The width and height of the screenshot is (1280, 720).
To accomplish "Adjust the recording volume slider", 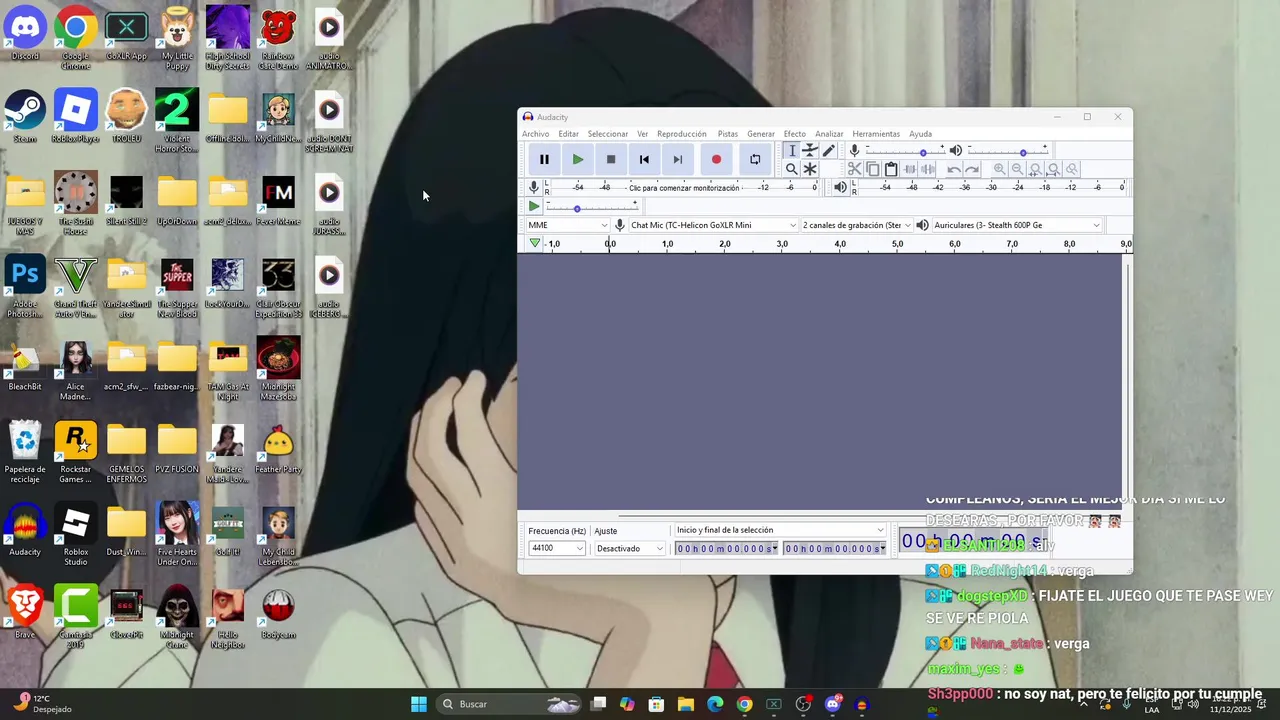I will [905, 151].
